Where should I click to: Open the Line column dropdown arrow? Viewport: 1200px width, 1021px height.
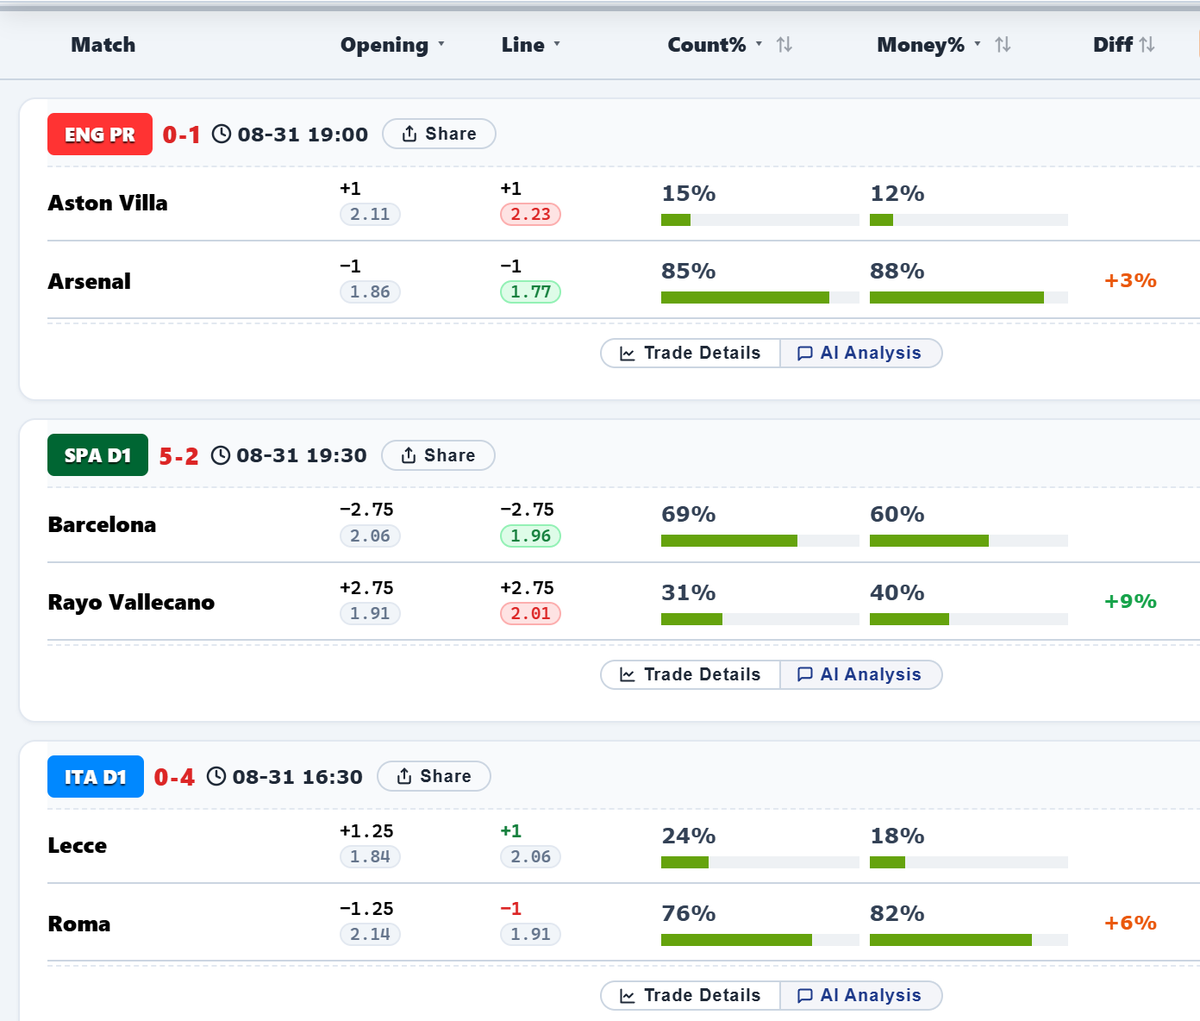pos(557,45)
